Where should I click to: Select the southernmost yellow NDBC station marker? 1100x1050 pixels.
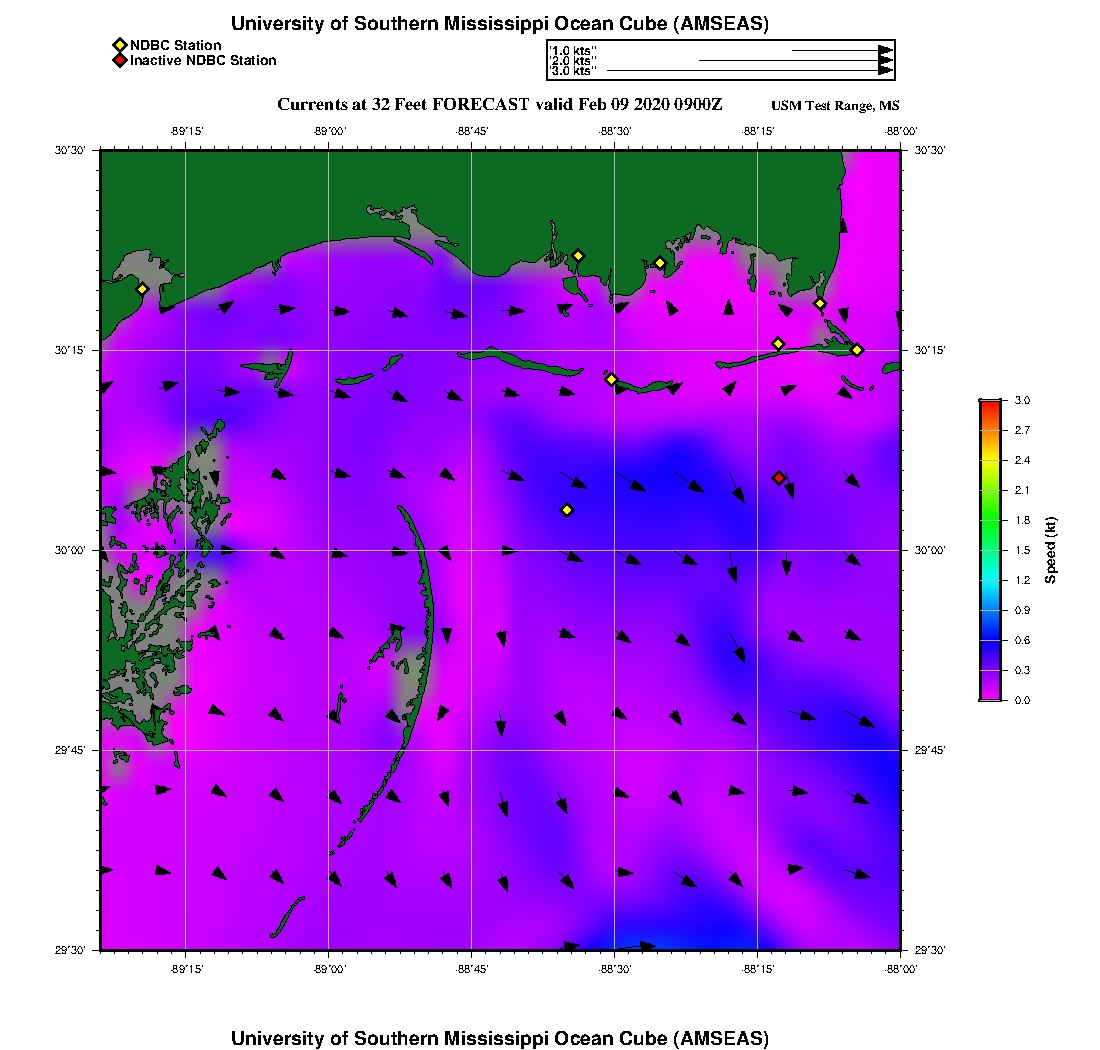pyautogui.click(x=567, y=510)
